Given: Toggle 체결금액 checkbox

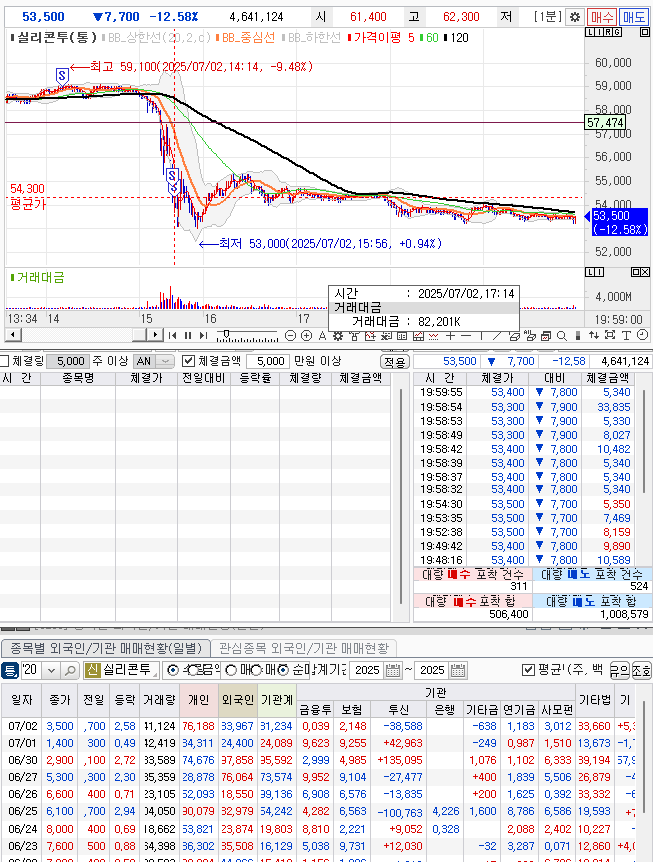Looking at the screenshot, I should 189,361.
